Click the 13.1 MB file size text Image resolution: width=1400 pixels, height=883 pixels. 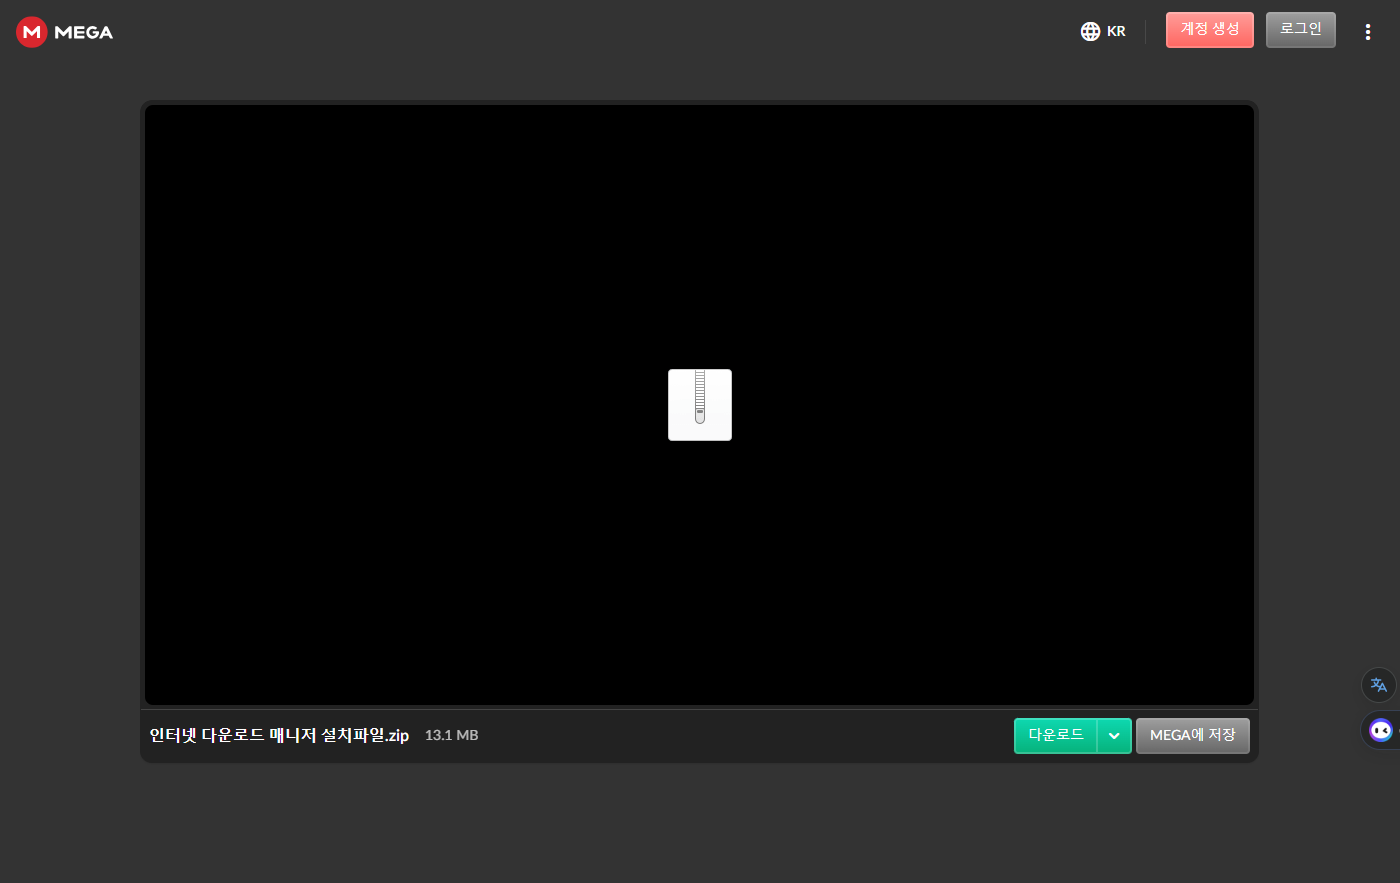tap(451, 735)
